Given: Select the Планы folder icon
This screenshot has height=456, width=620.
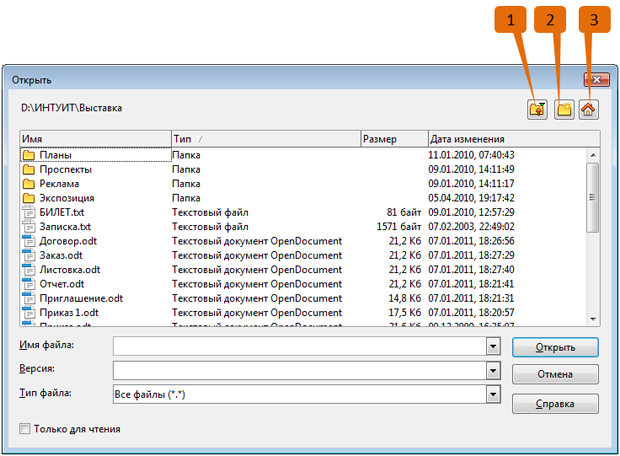Looking at the screenshot, I should pyautogui.click(x=28, y=156).
